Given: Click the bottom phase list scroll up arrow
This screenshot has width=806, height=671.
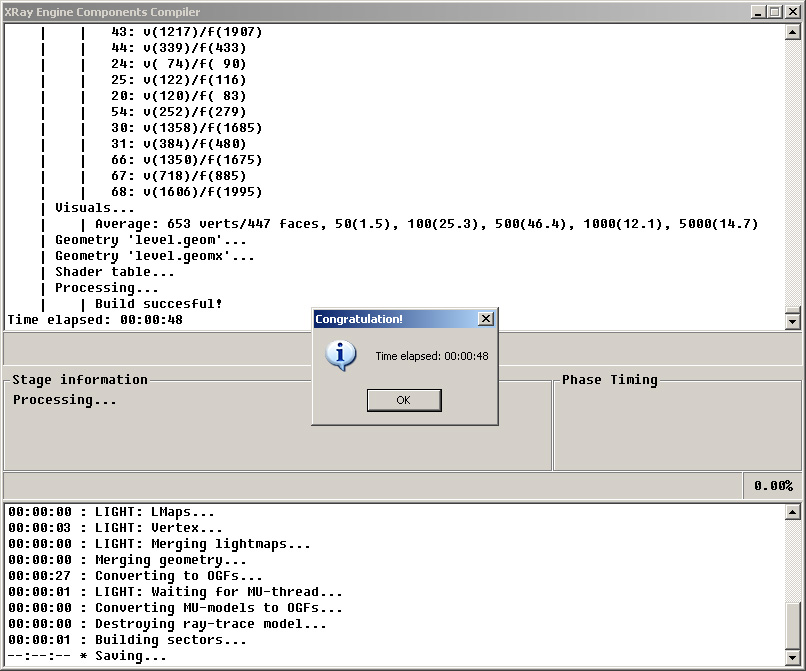Looking at the screenshot, I should (793, 512).
